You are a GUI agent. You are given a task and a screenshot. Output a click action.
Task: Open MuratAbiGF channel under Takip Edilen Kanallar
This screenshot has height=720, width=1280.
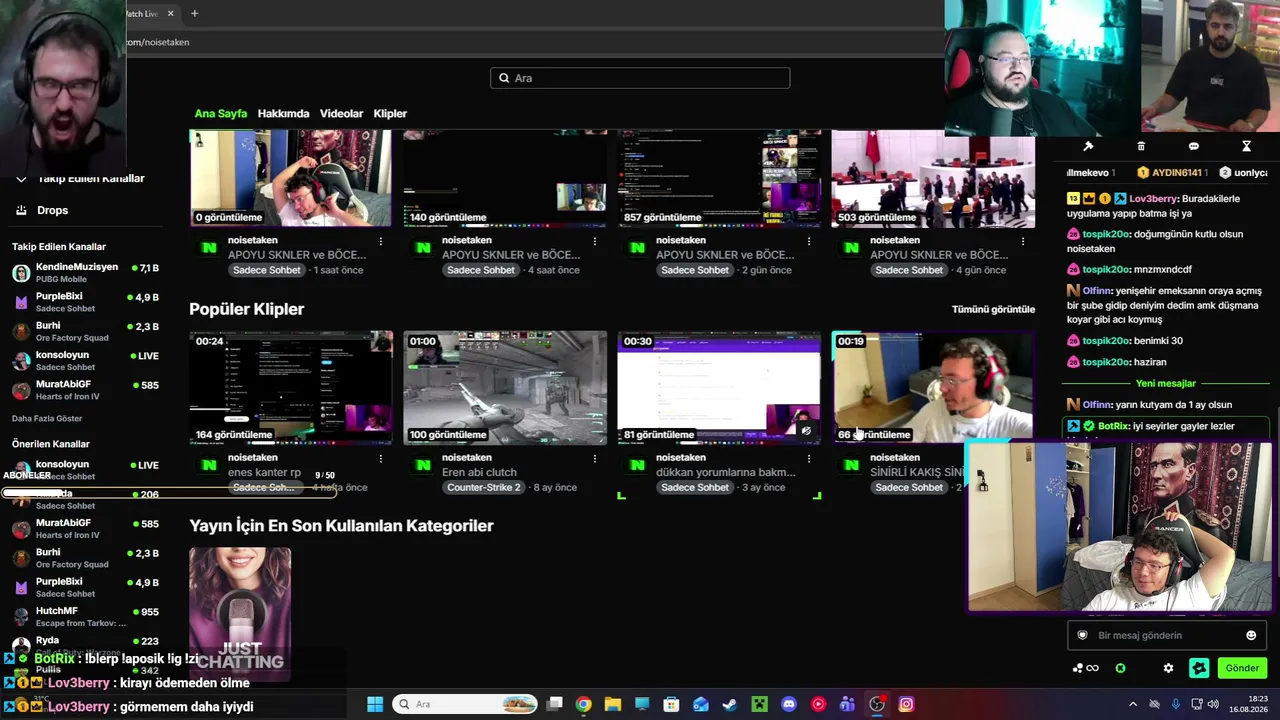coord(86,390)
